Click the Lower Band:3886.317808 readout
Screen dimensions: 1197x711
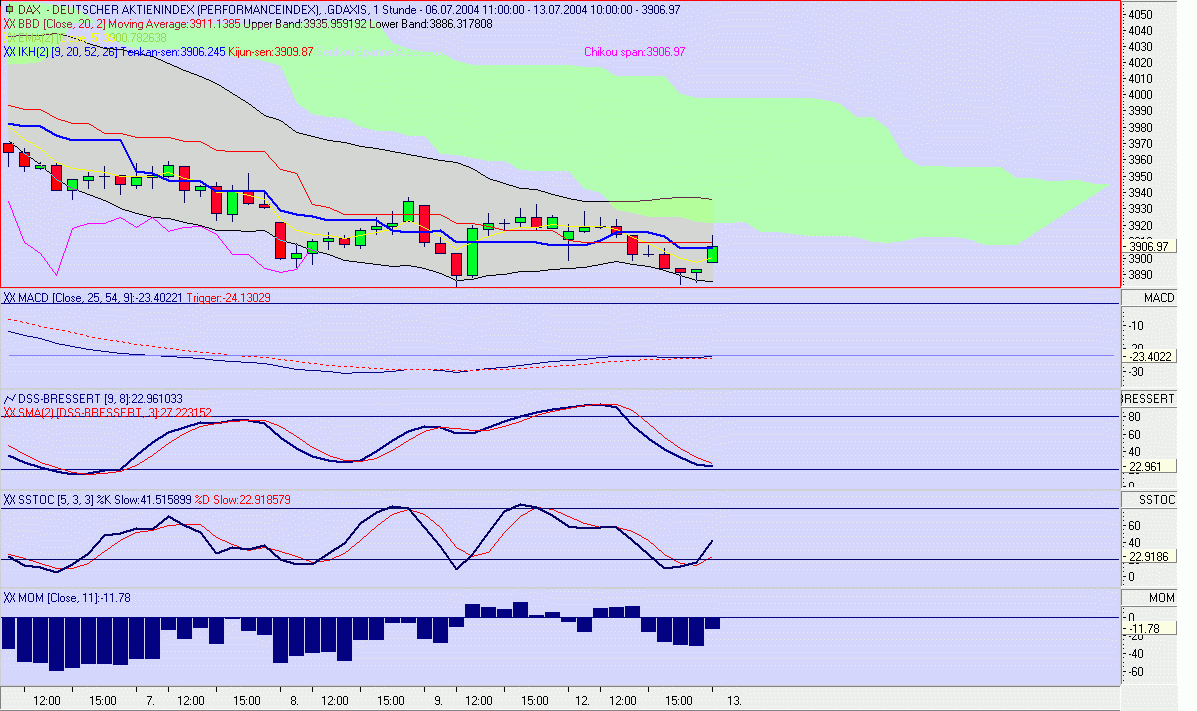(431, 24)
